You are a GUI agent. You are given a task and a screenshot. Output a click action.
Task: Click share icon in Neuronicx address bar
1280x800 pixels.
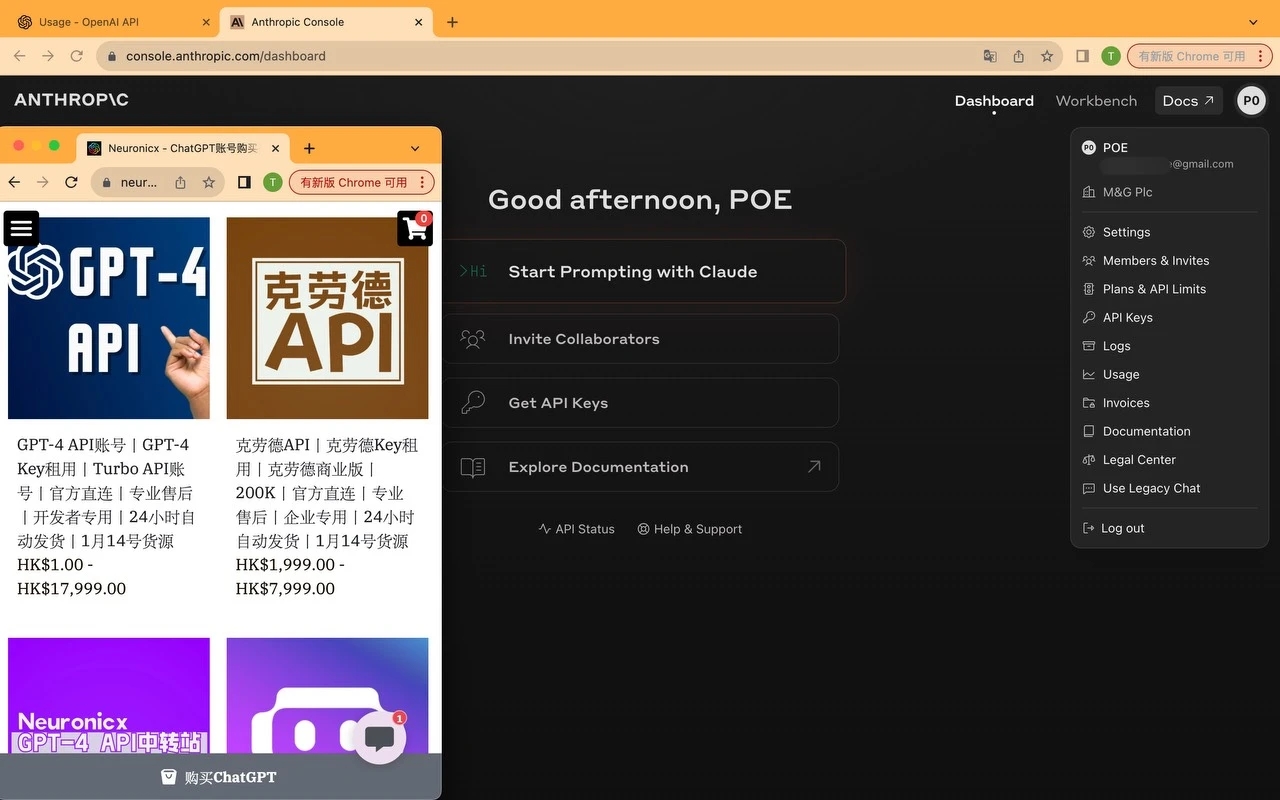pyautogui.click(x=180, y=182)
